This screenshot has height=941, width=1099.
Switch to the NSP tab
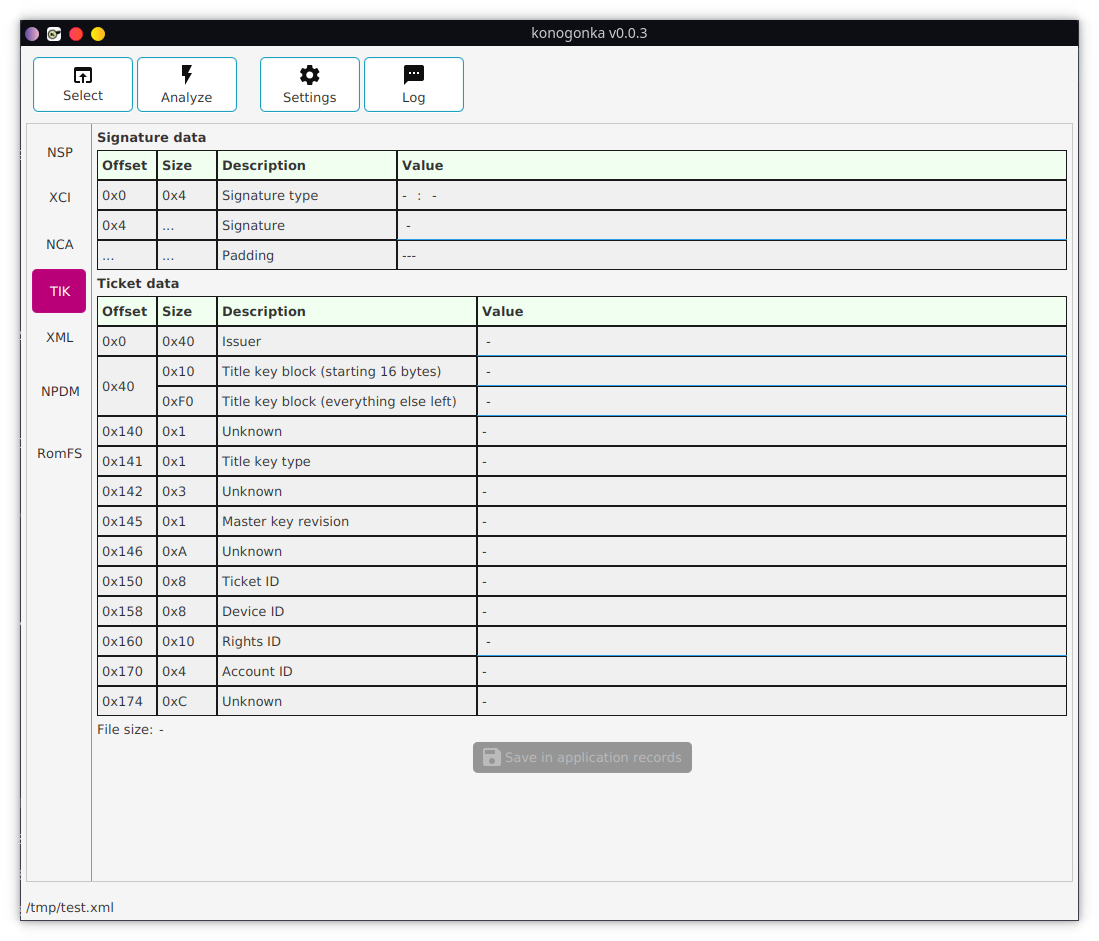tap(60, 152)
